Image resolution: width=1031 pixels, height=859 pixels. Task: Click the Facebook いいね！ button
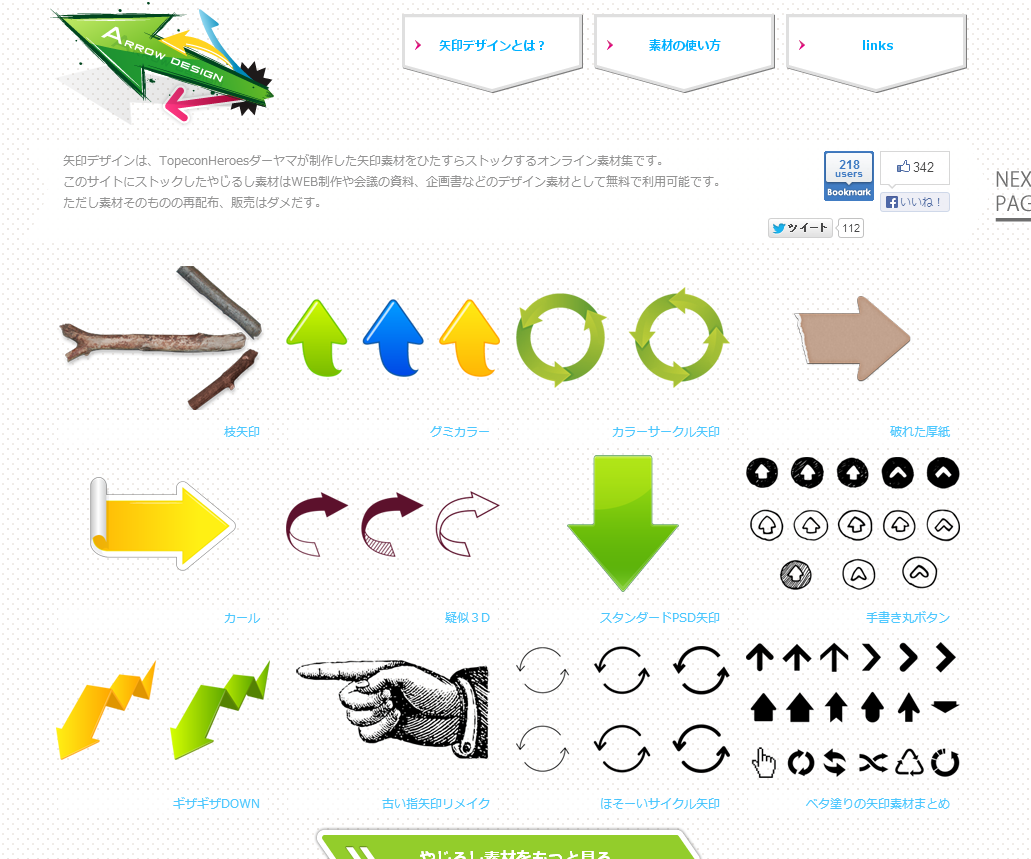coord(915,202)
